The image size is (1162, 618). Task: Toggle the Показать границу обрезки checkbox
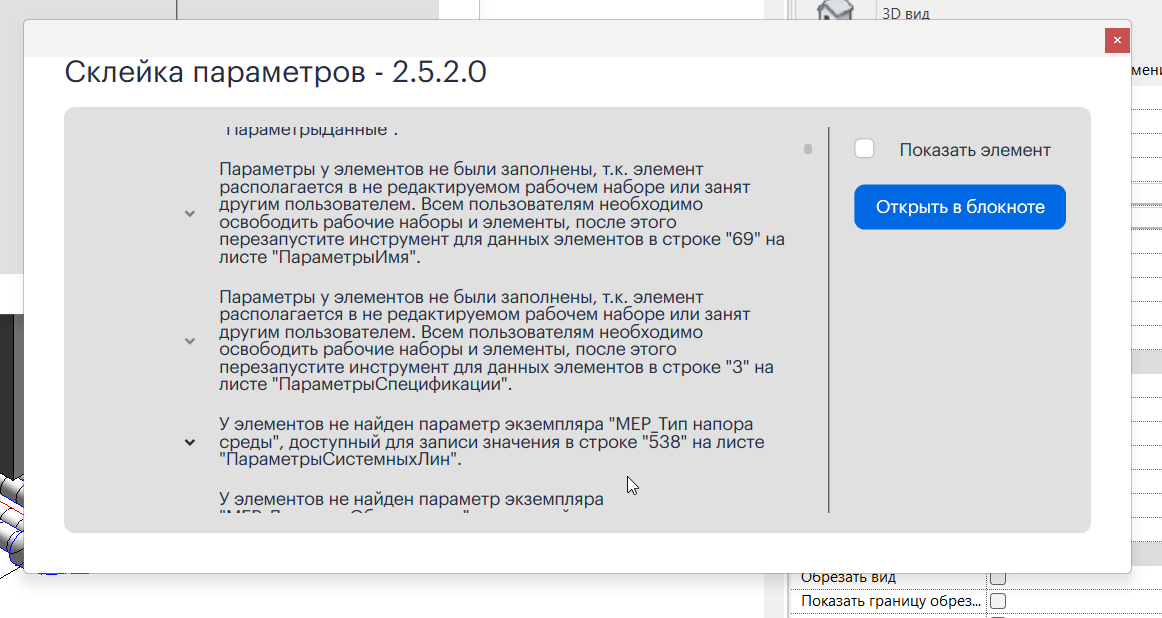[x=997, y=601]
